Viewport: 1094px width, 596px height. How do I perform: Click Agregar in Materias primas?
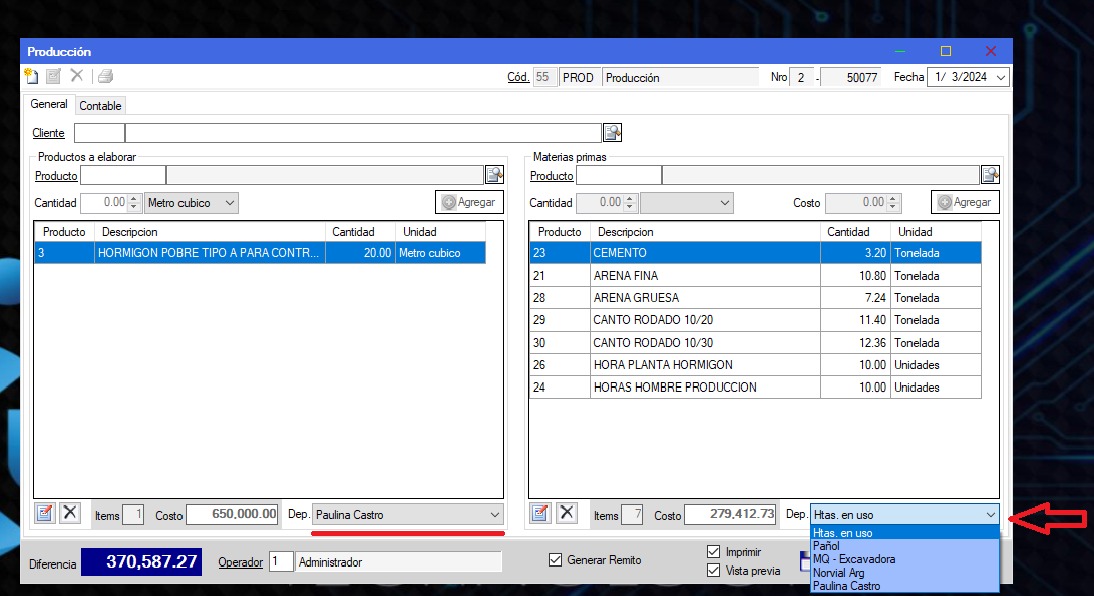point(965,202)
